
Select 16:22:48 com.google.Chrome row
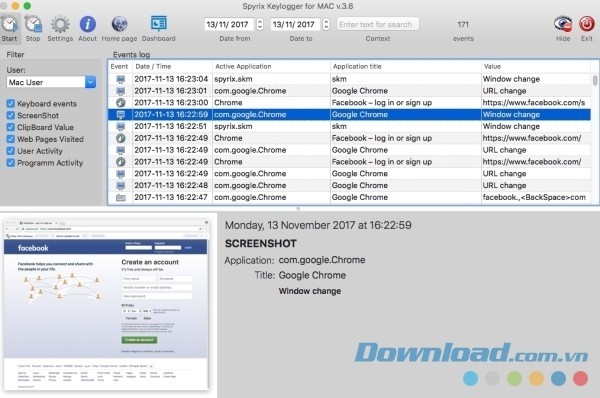[349, 186]
